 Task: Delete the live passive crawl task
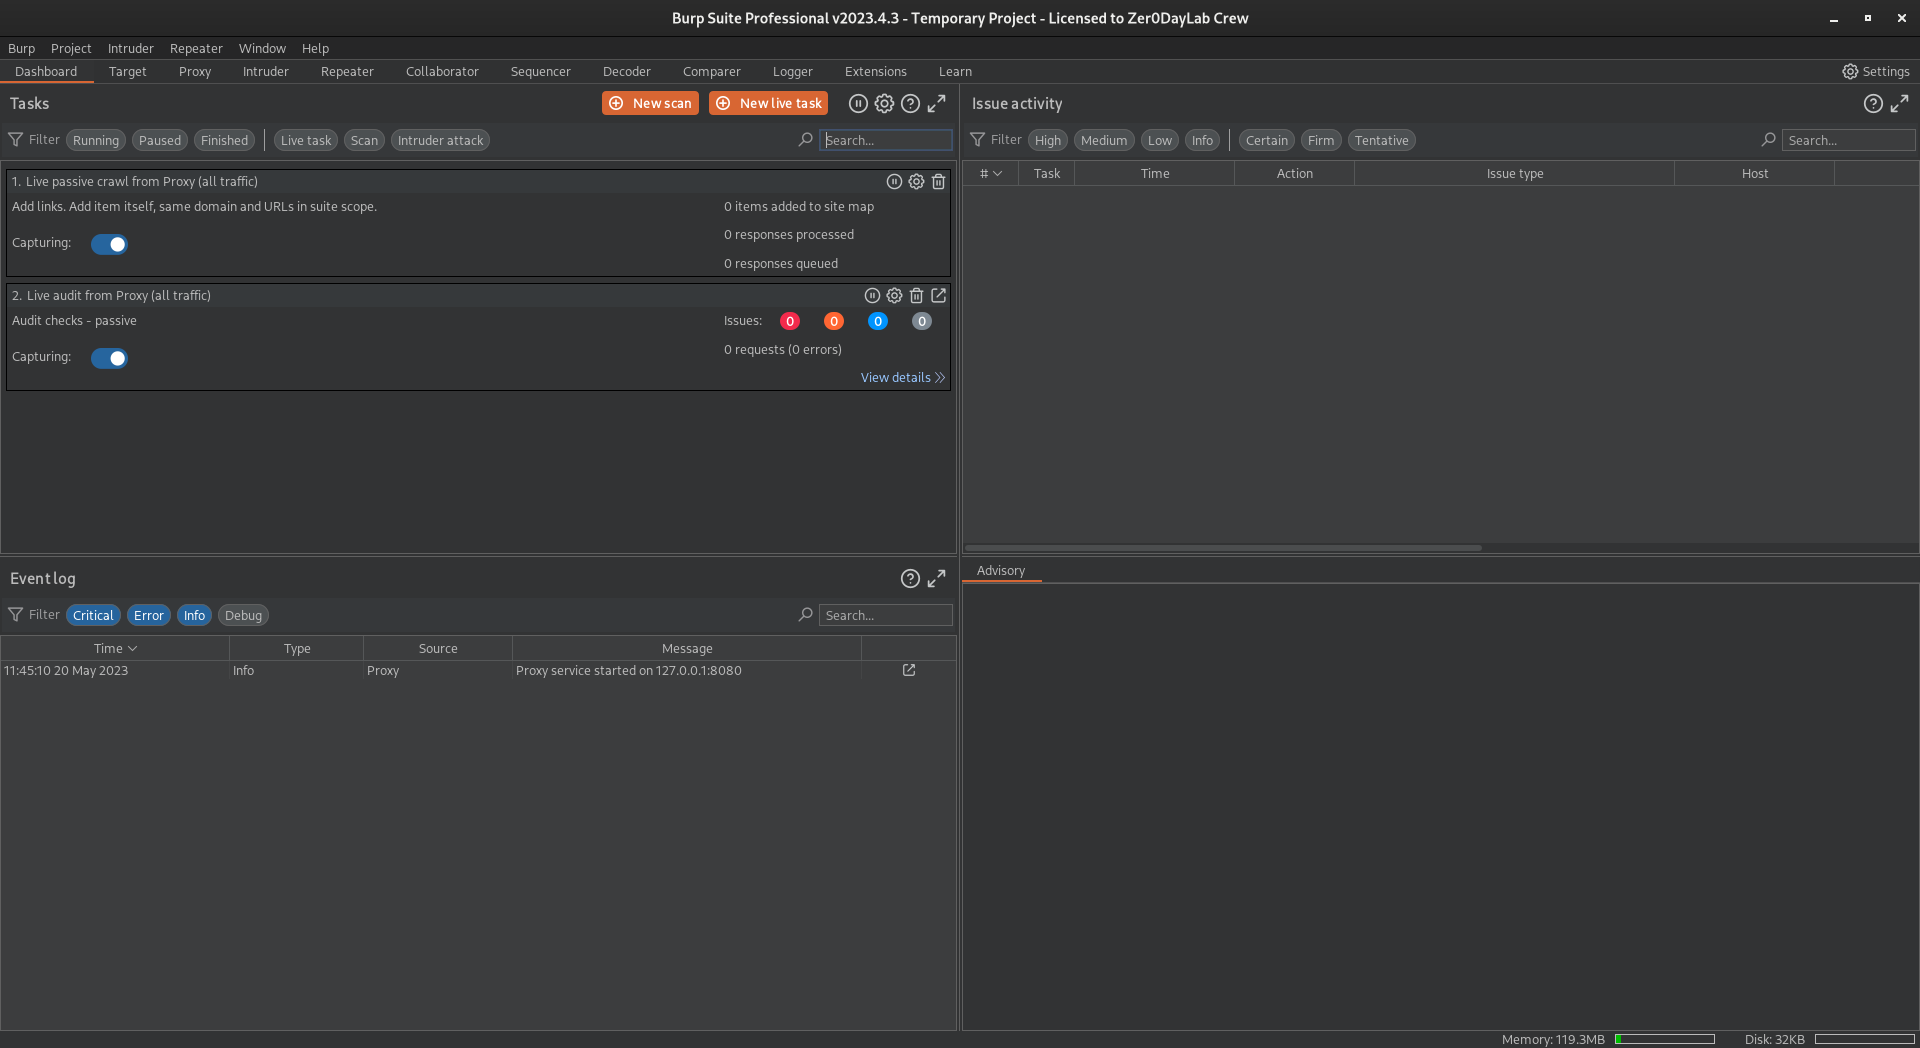tap(938, 182)
